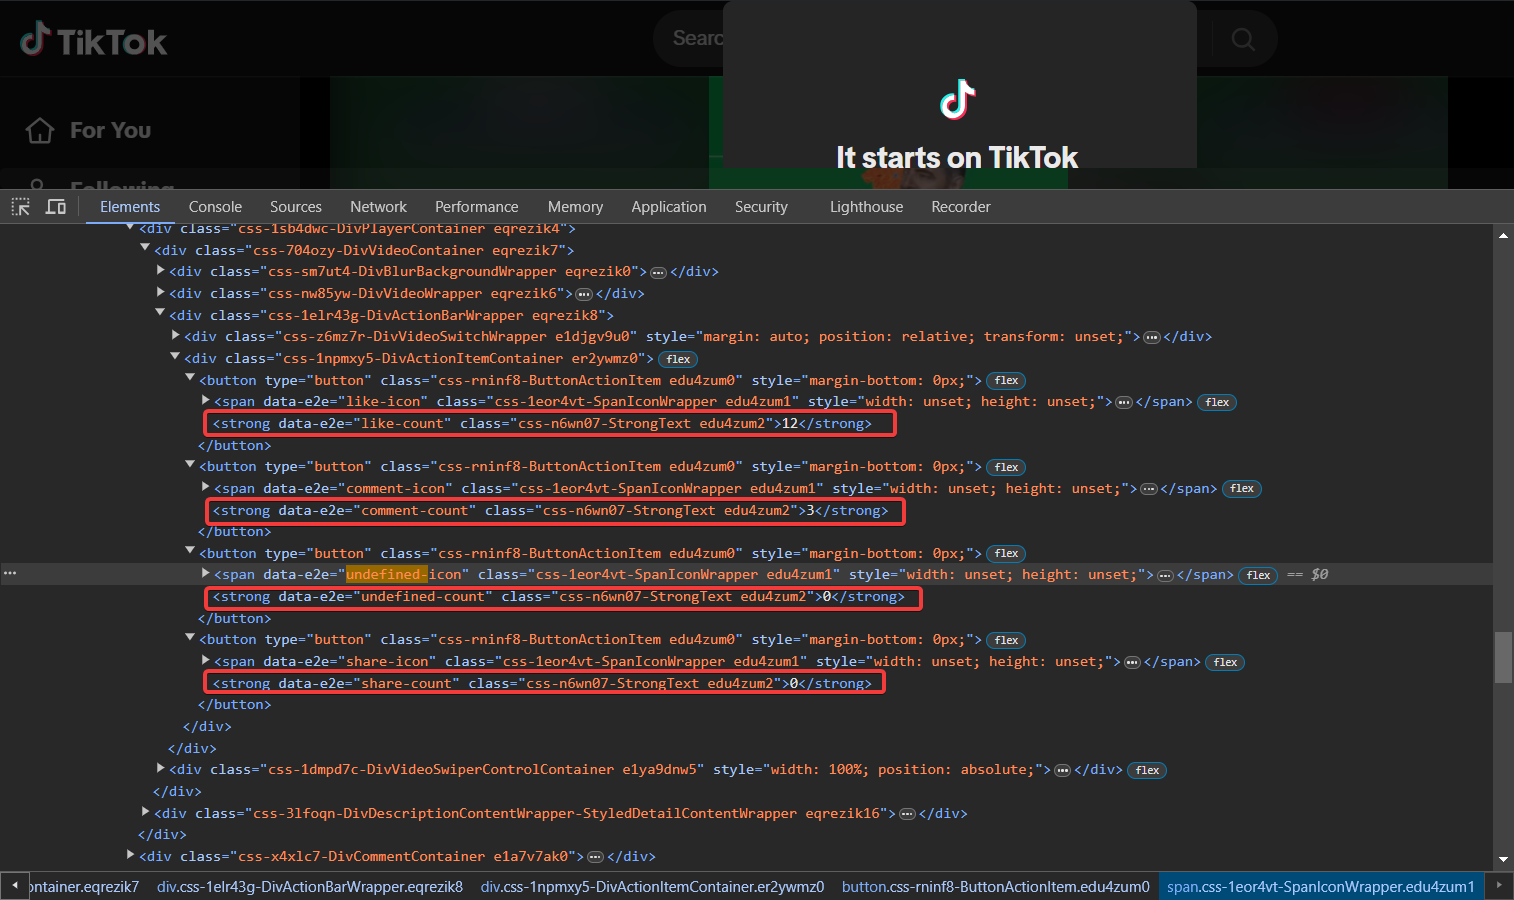Select the For You home icon
Image resolution: width=1514 pixels, height=900 pixels.
tap(38, 130)
